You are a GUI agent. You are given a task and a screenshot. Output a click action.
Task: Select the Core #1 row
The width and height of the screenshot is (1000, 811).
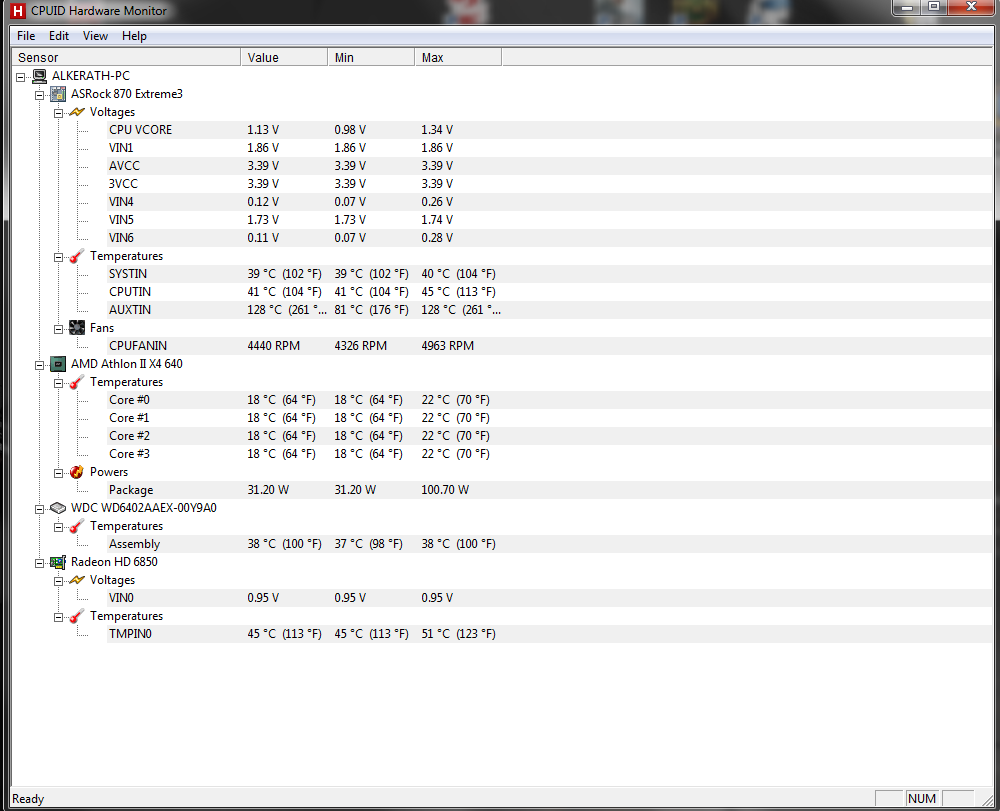(550, 418)
